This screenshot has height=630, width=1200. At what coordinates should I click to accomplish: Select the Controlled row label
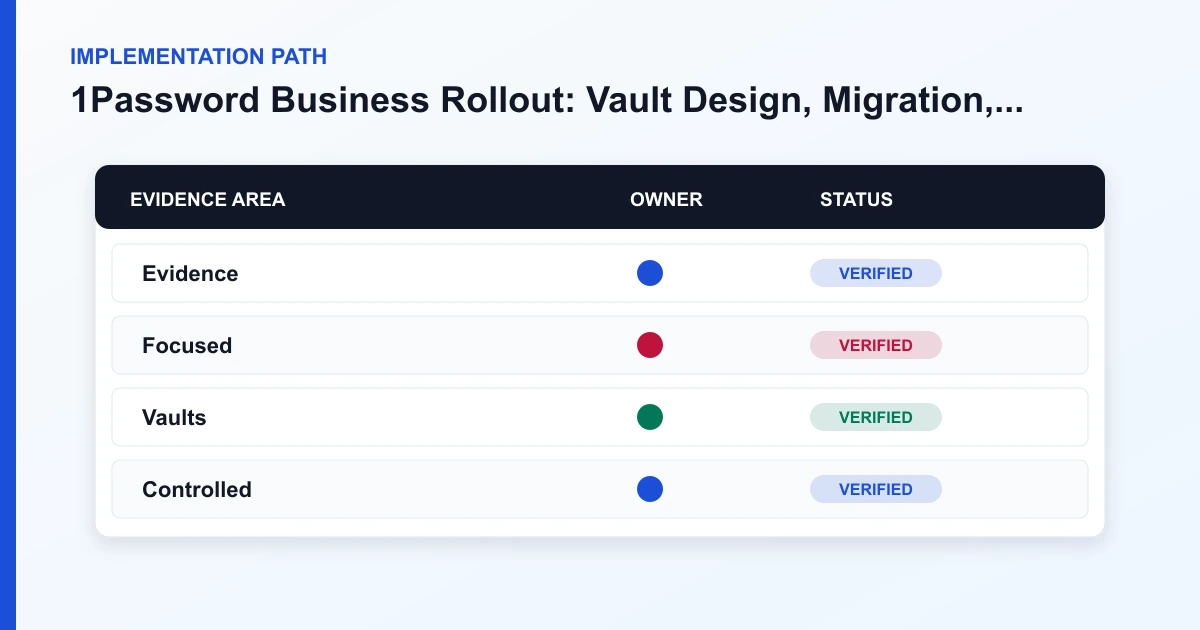pos(197,489)
